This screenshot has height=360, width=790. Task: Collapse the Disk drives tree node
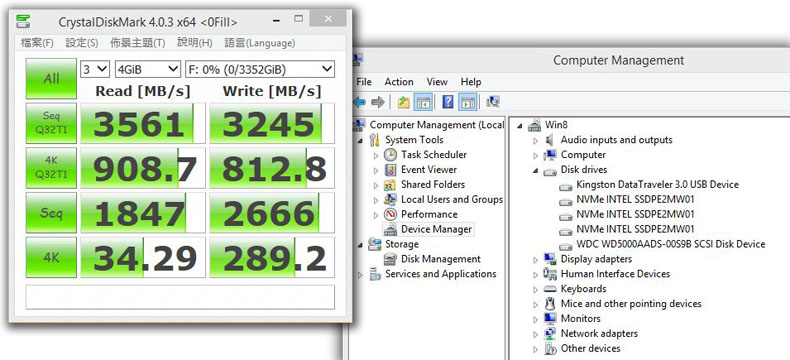535,170
